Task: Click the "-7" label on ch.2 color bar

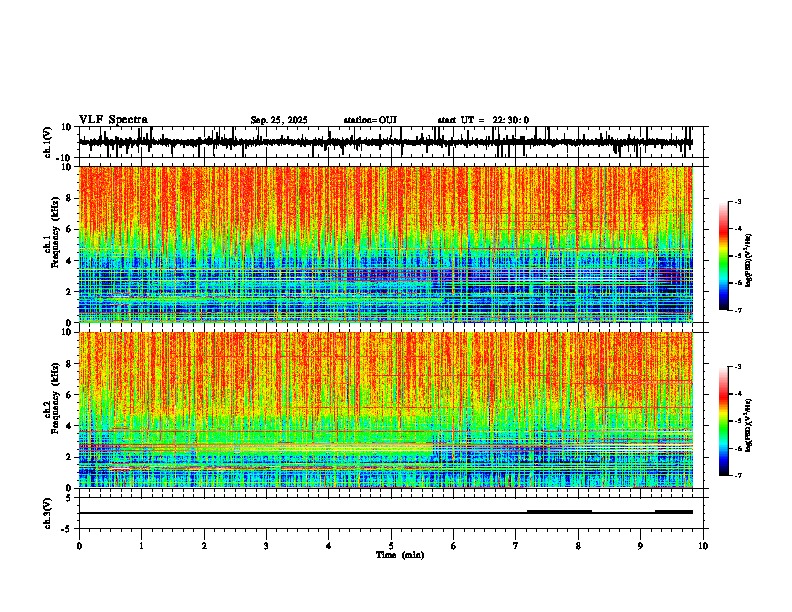Action: (737, 475)
